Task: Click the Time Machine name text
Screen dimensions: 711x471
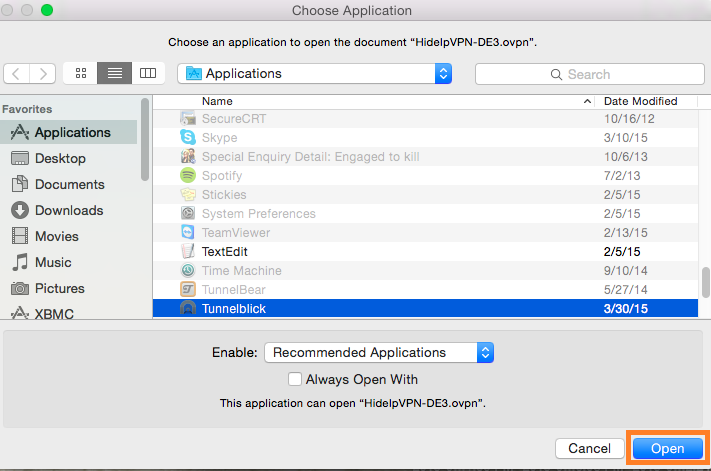Action: pos(242,271)
